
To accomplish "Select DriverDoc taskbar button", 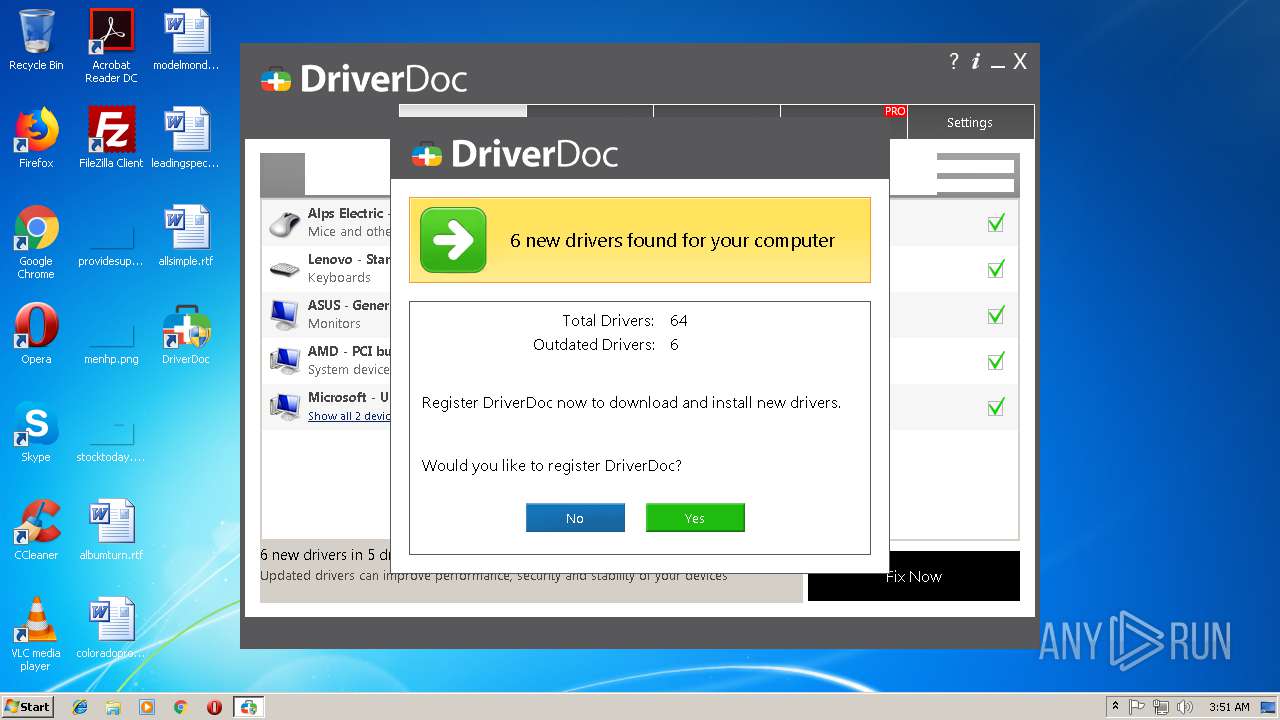I will click(248, 707).
